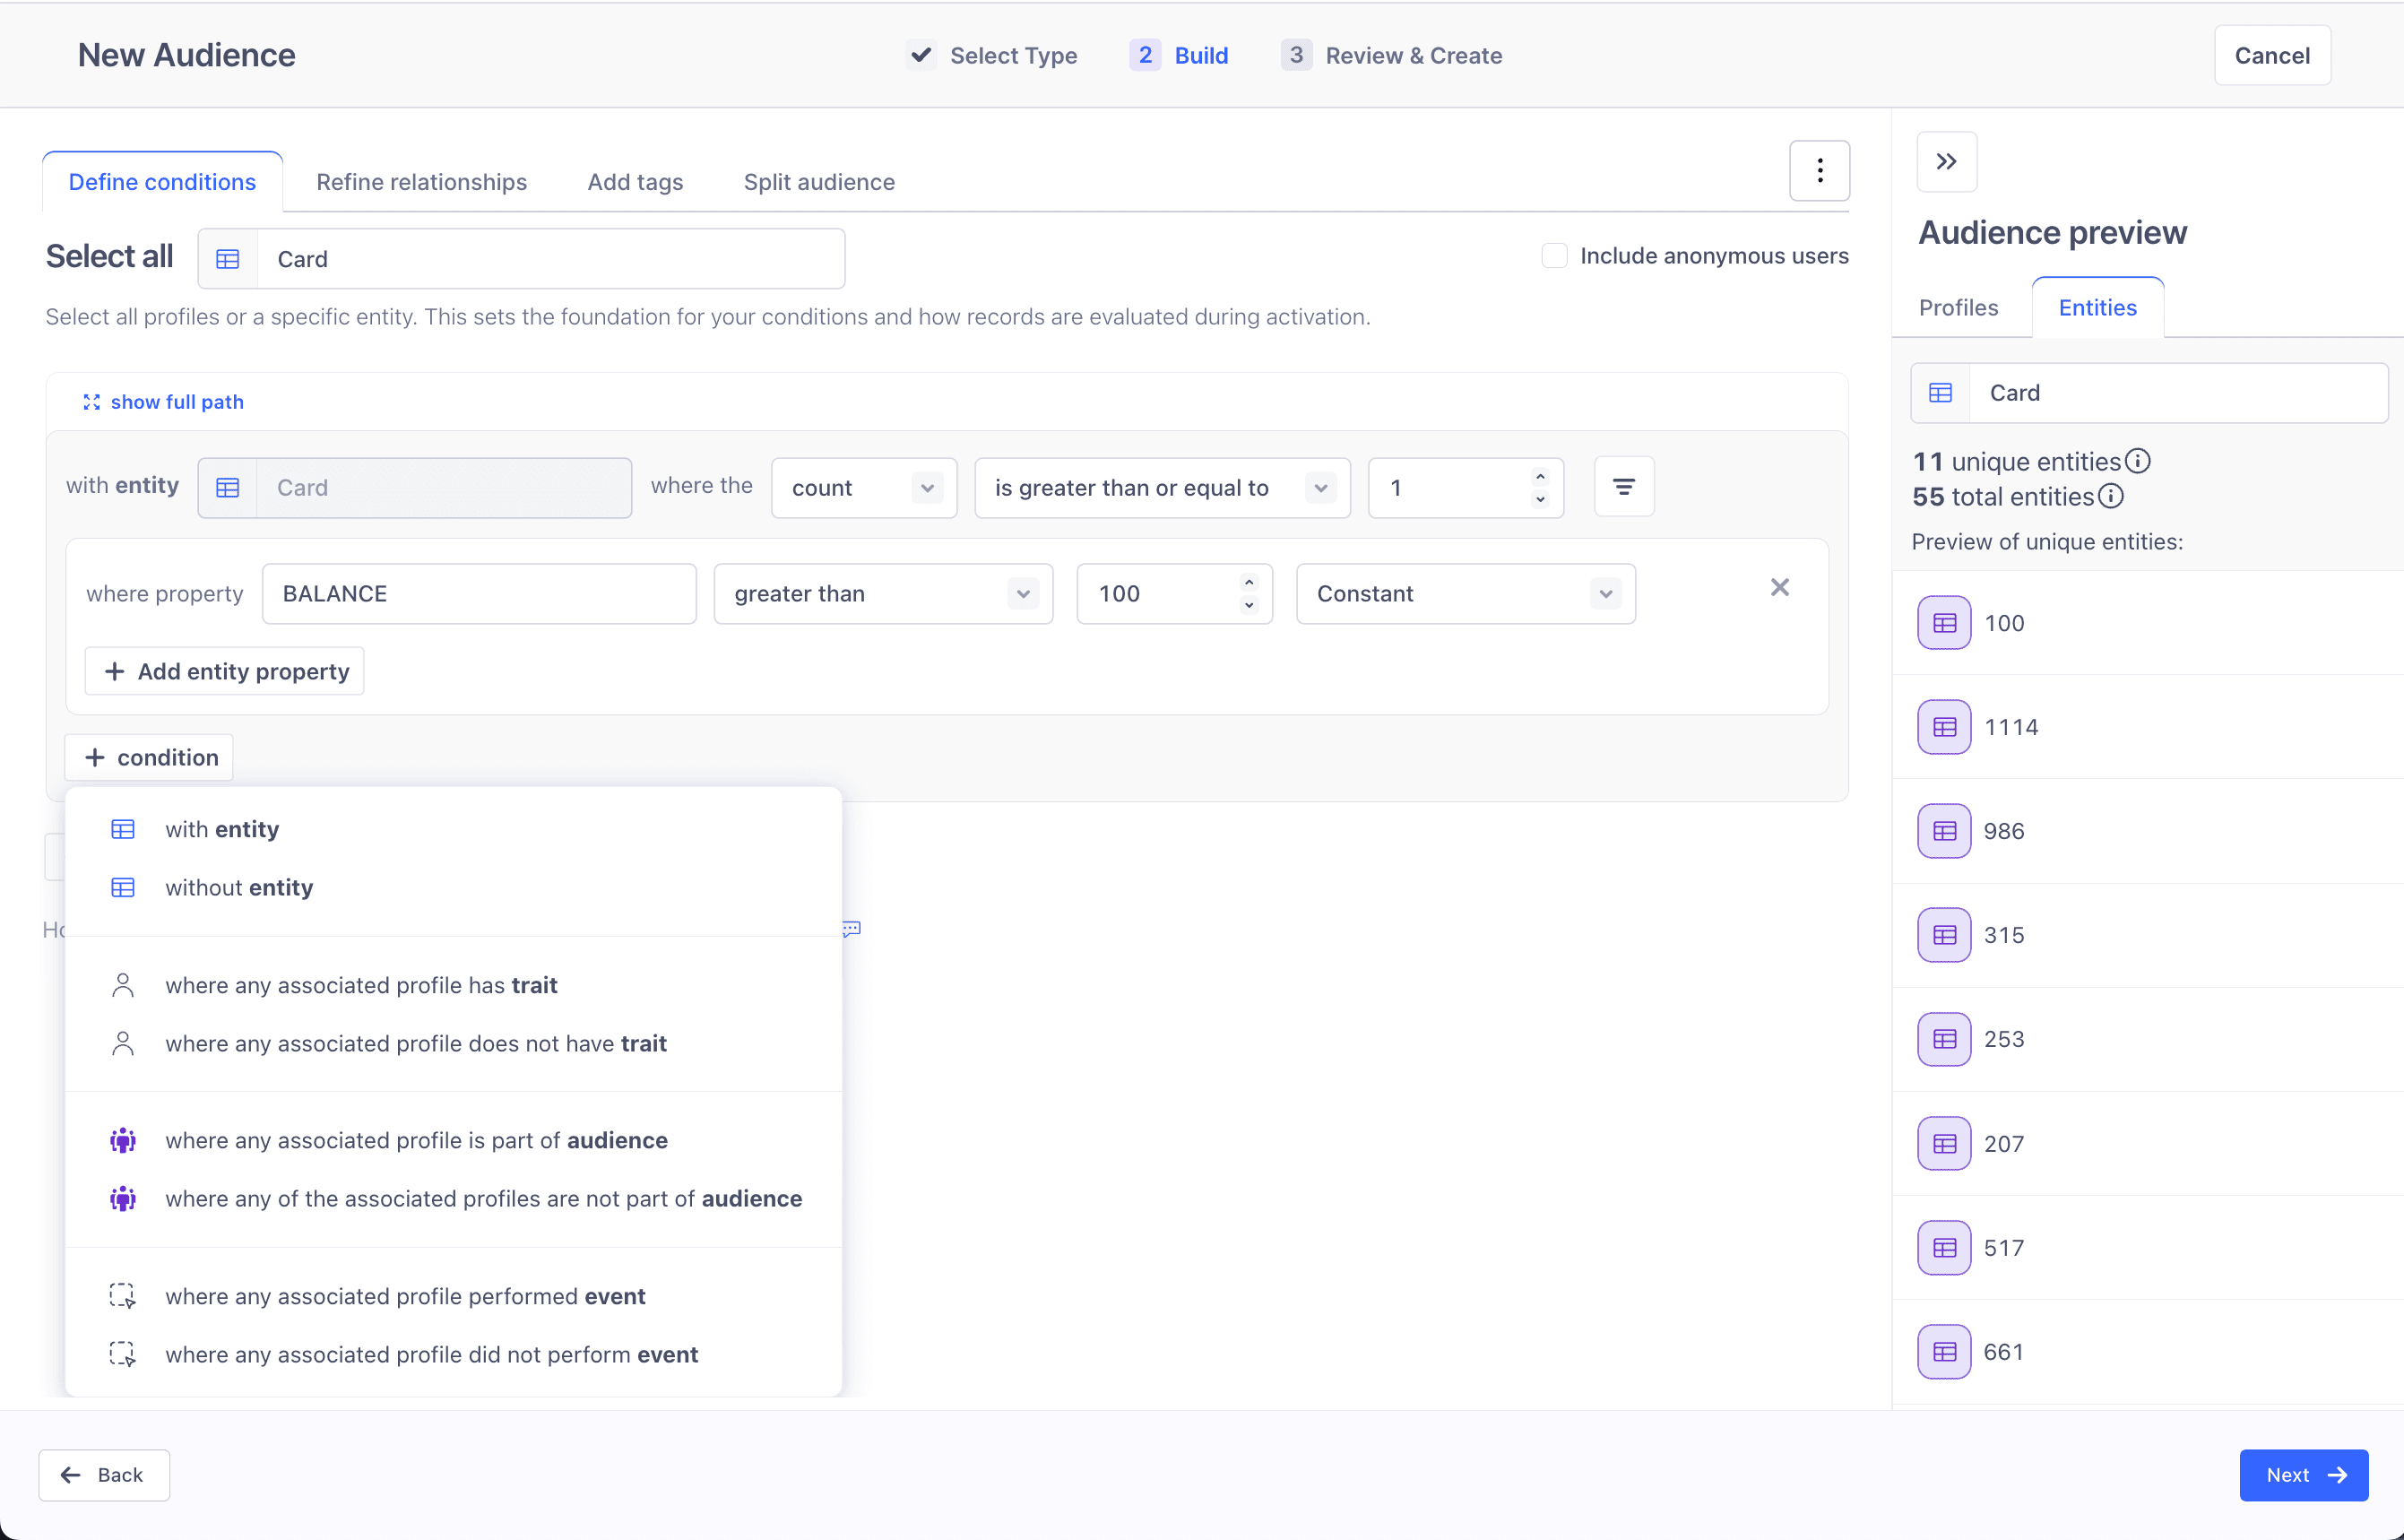Viewport: 2404px width, 1540px height.
Task: Select 'without entity' from the condition menu
Action: click(238, 887)
